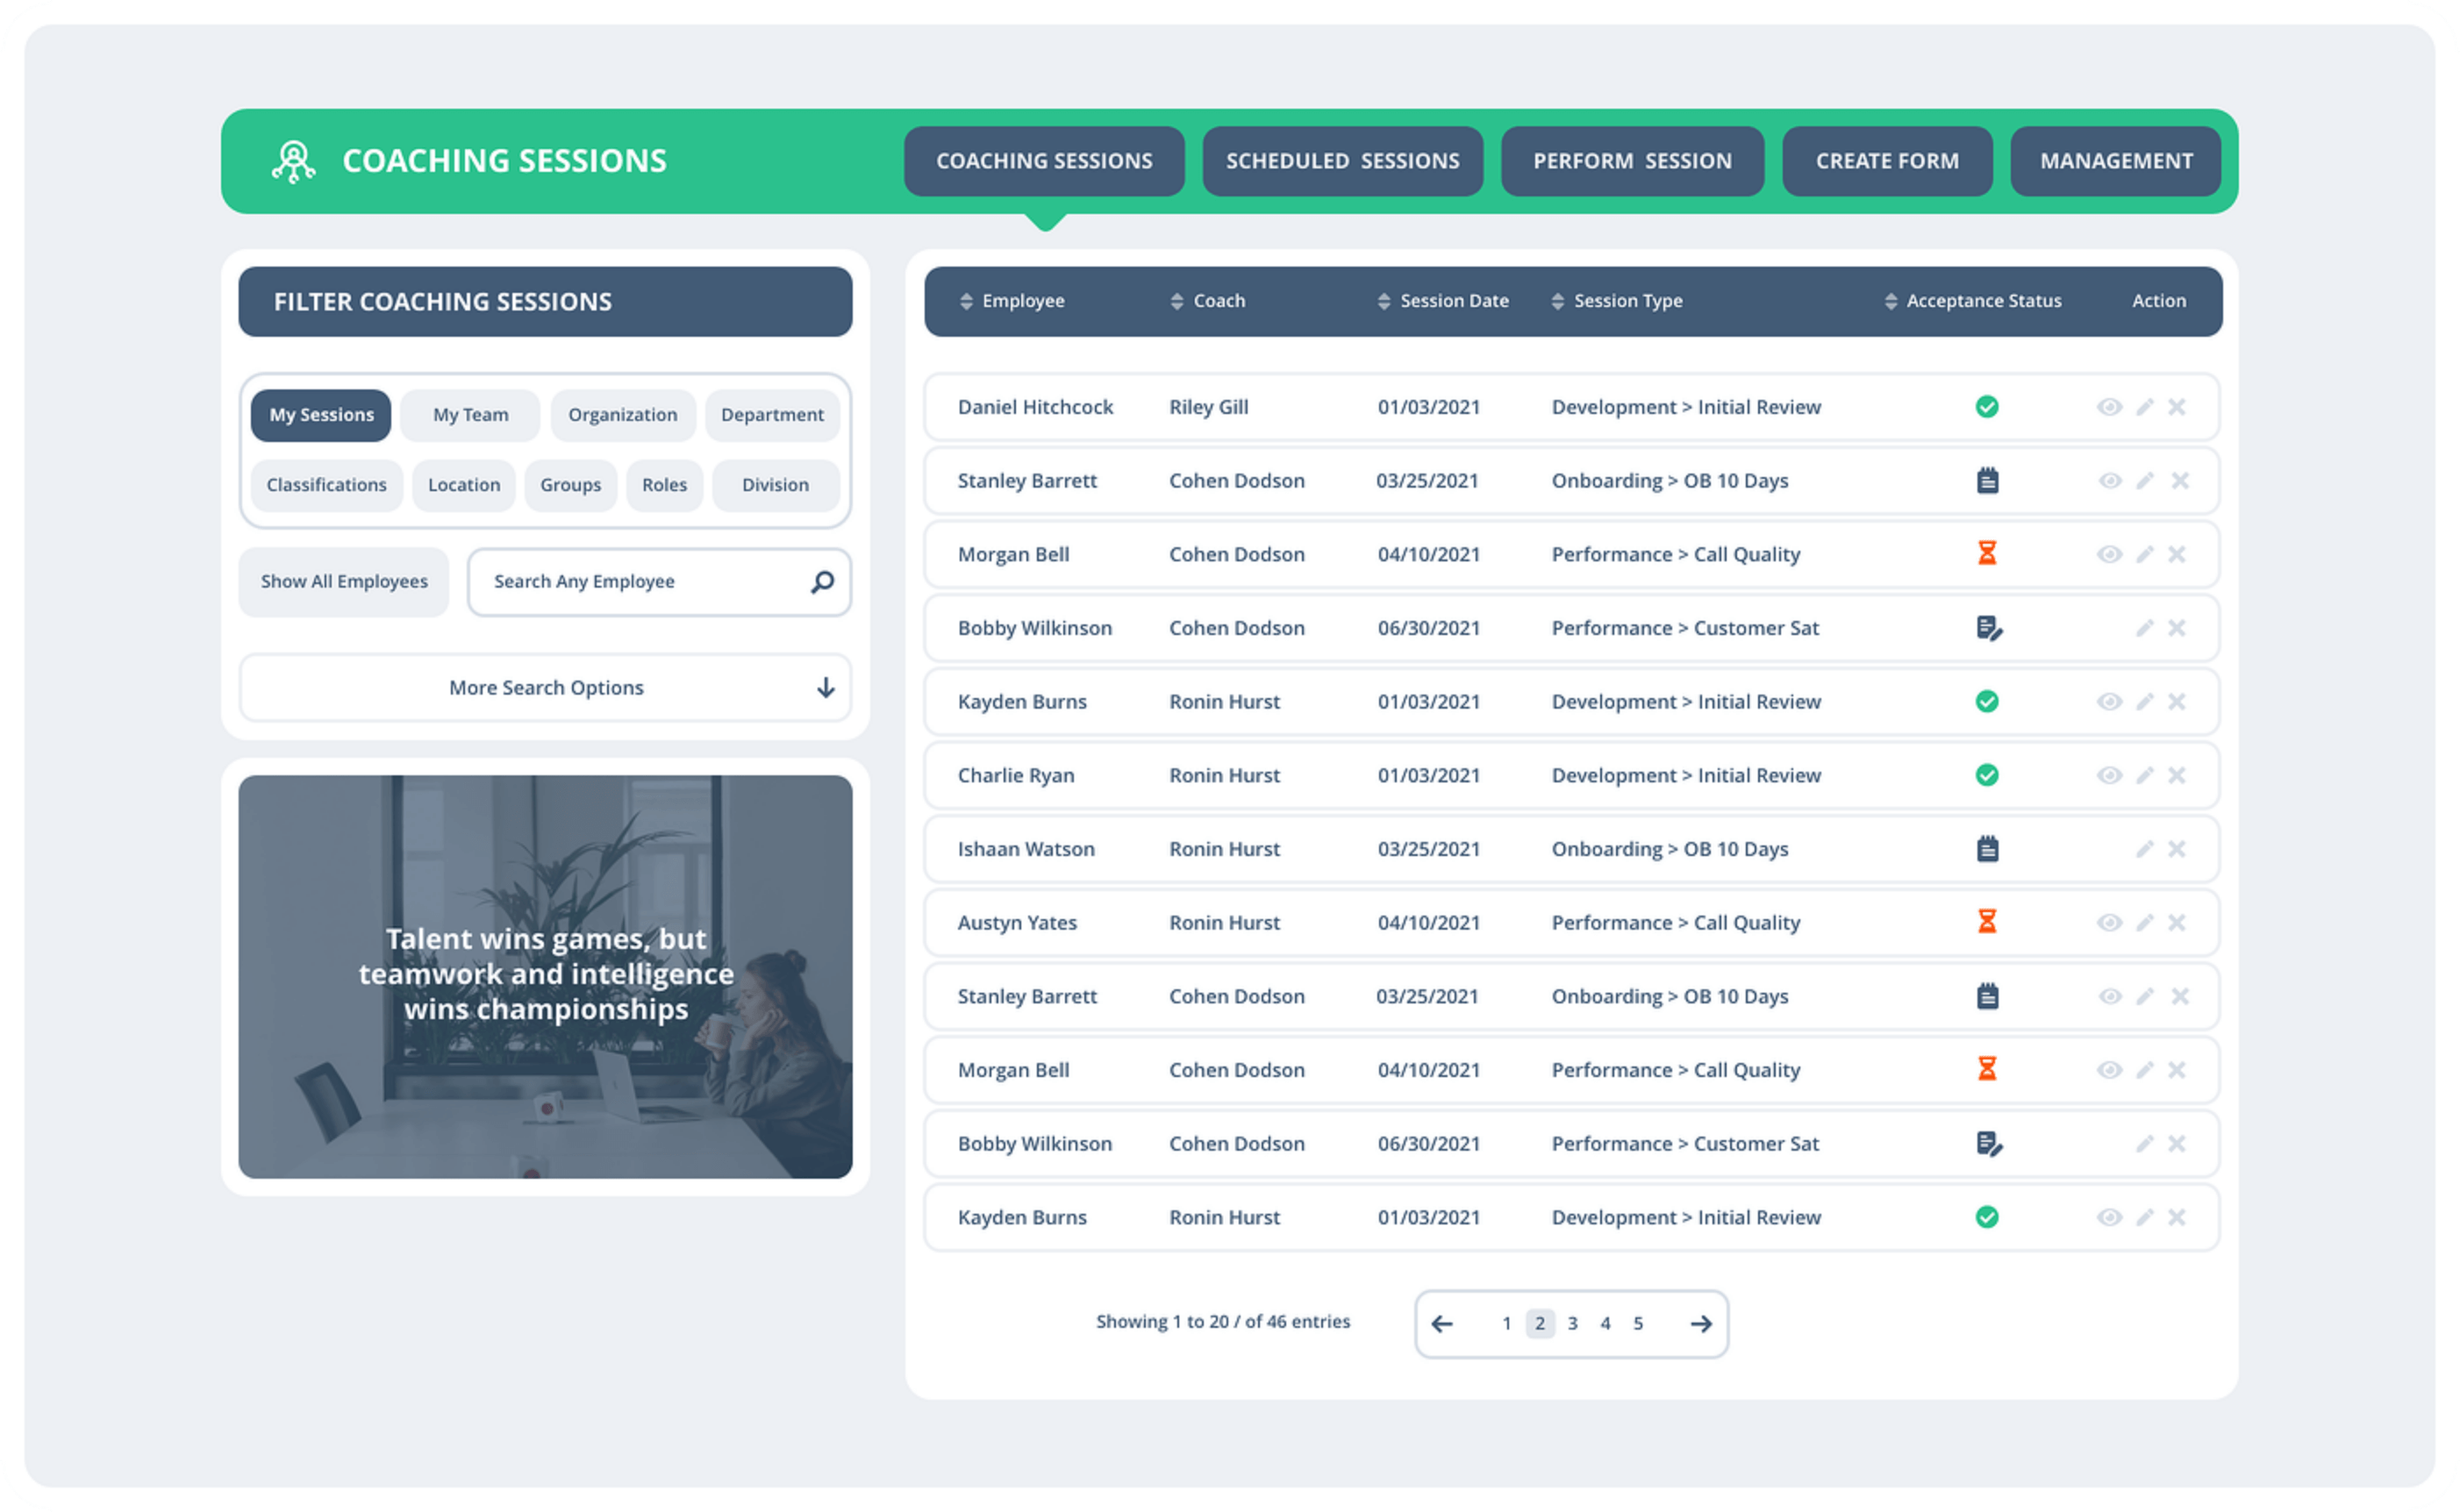Open the Scheduled Sessions tab
2460x1512 pixels.
coord(1342,161)
